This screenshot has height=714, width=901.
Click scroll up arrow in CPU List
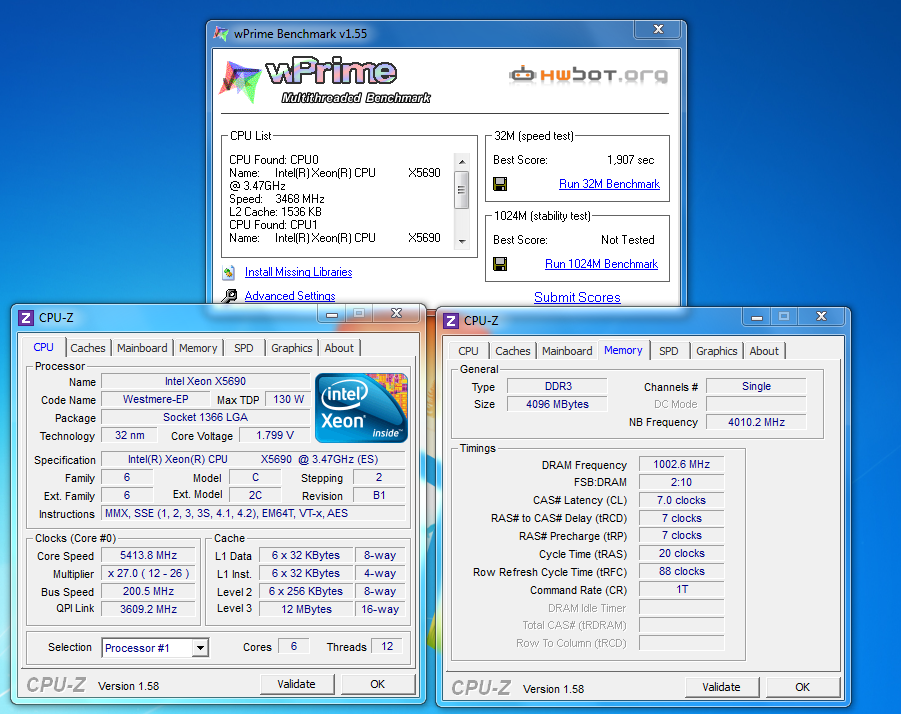click(x=461, y=162)
